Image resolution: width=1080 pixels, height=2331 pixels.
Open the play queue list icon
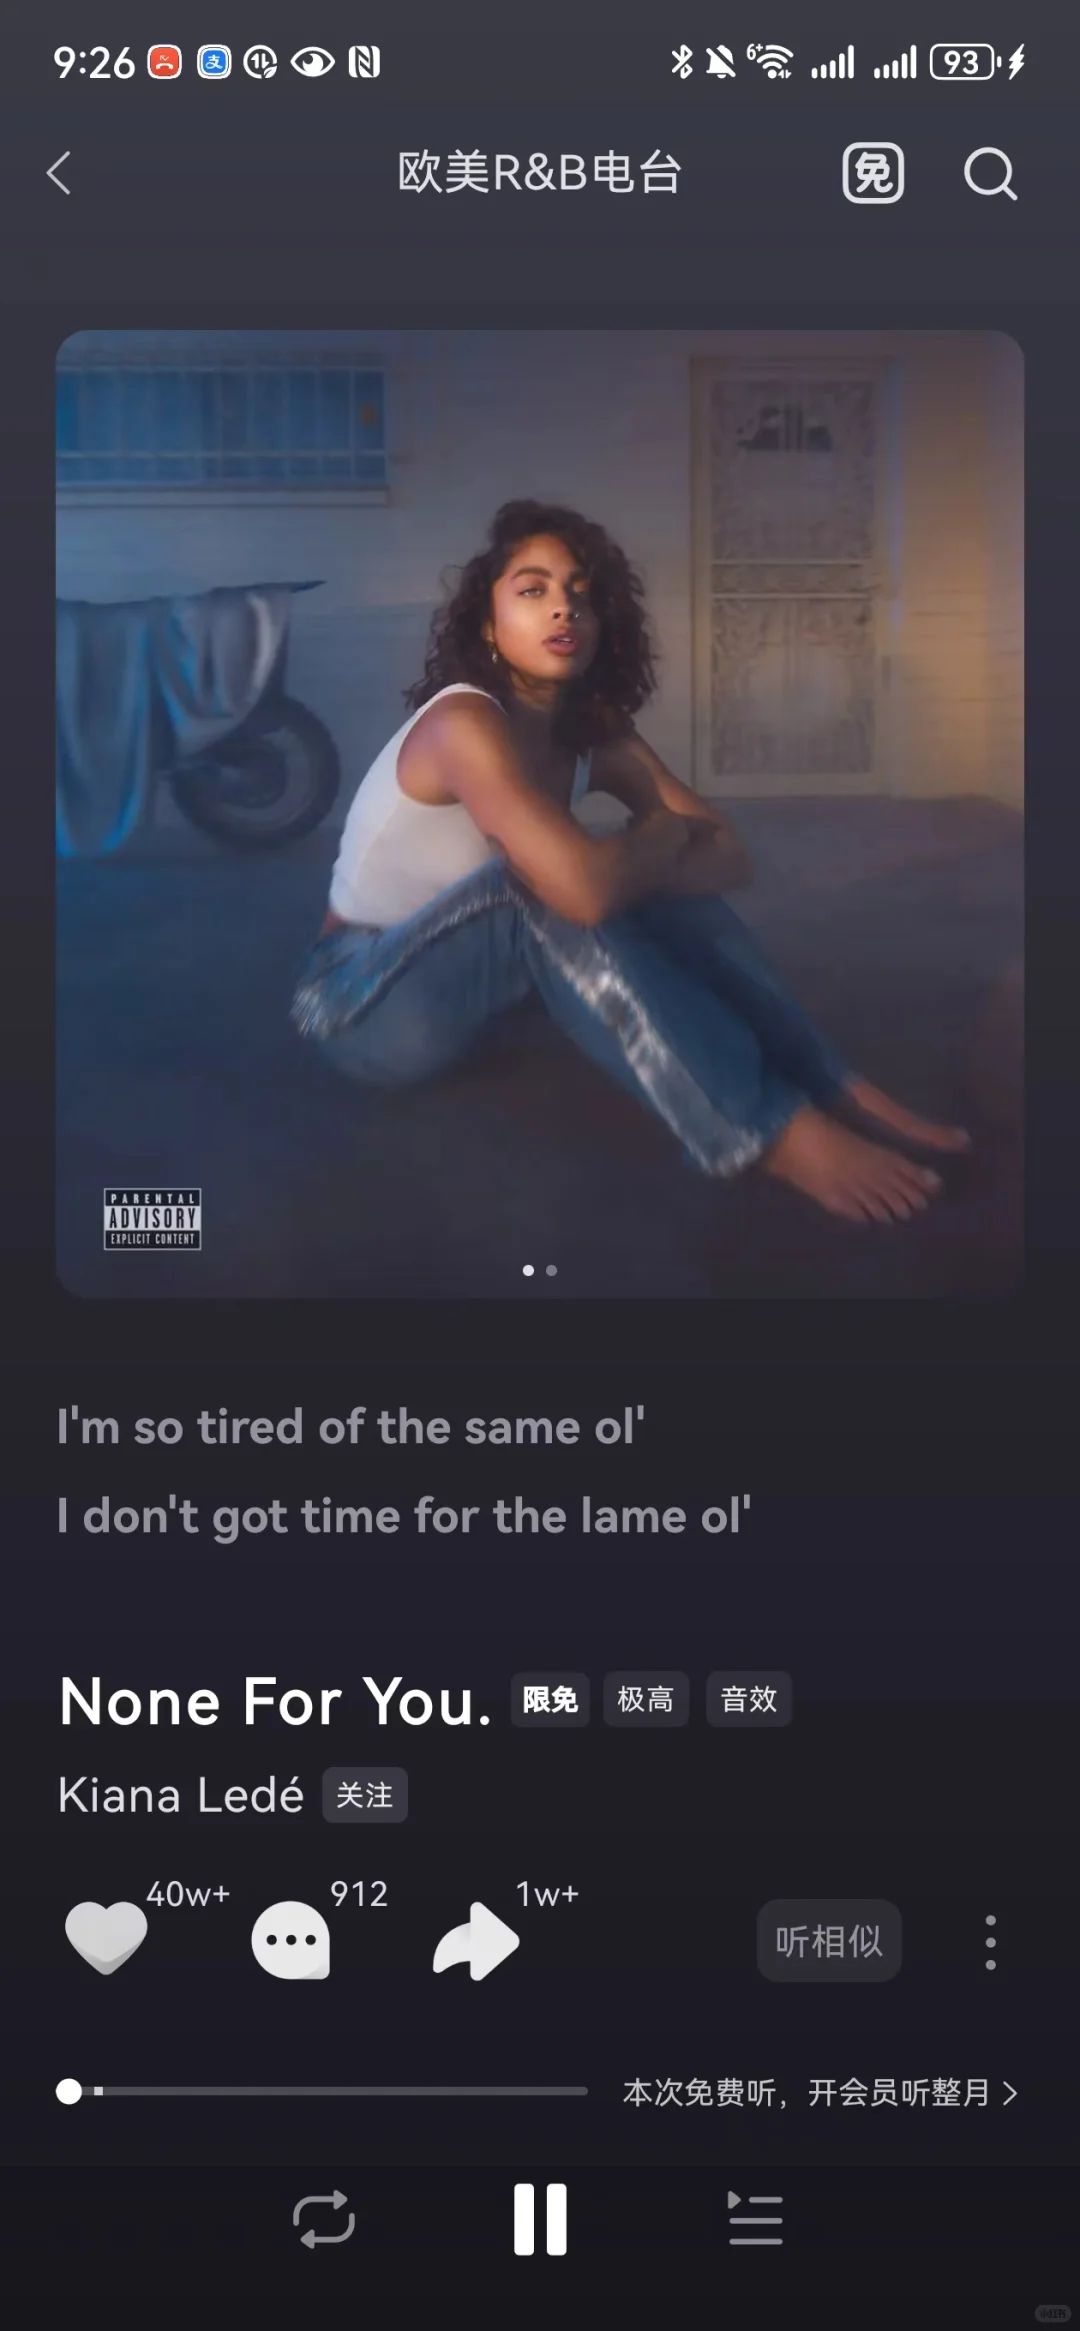tap(756, 2219)
